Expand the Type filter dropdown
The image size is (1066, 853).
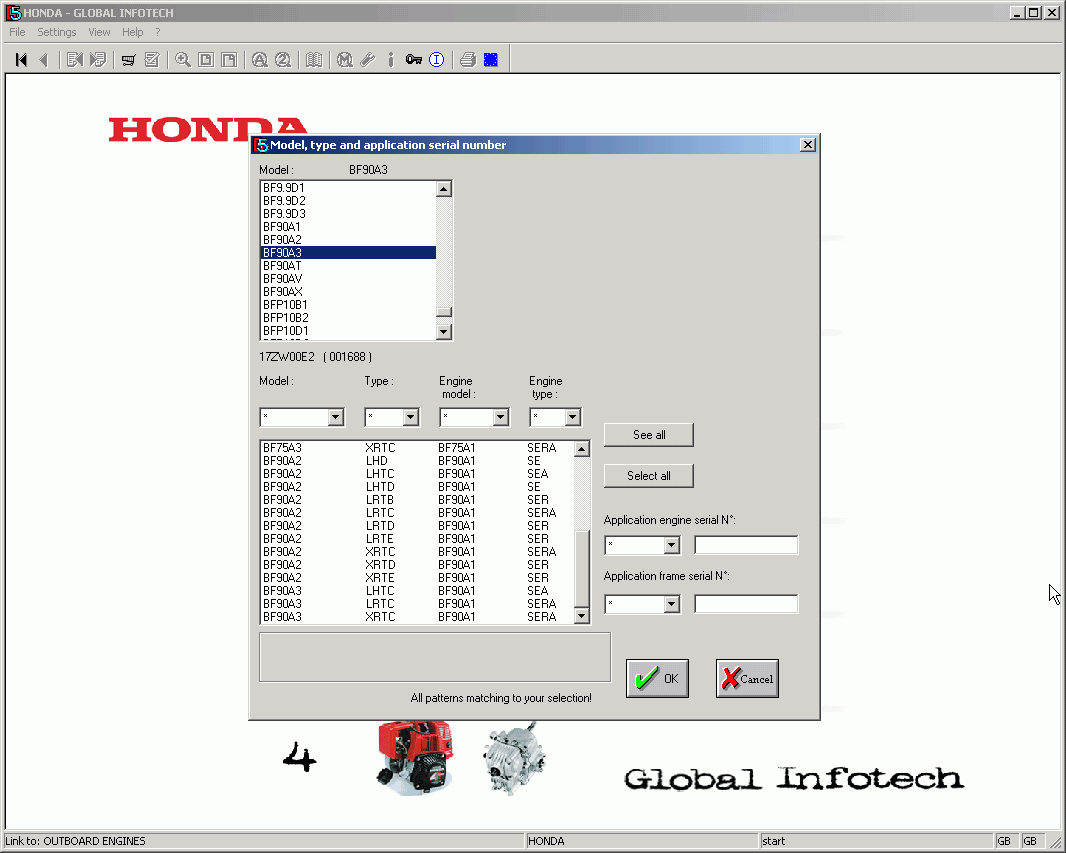410,417
